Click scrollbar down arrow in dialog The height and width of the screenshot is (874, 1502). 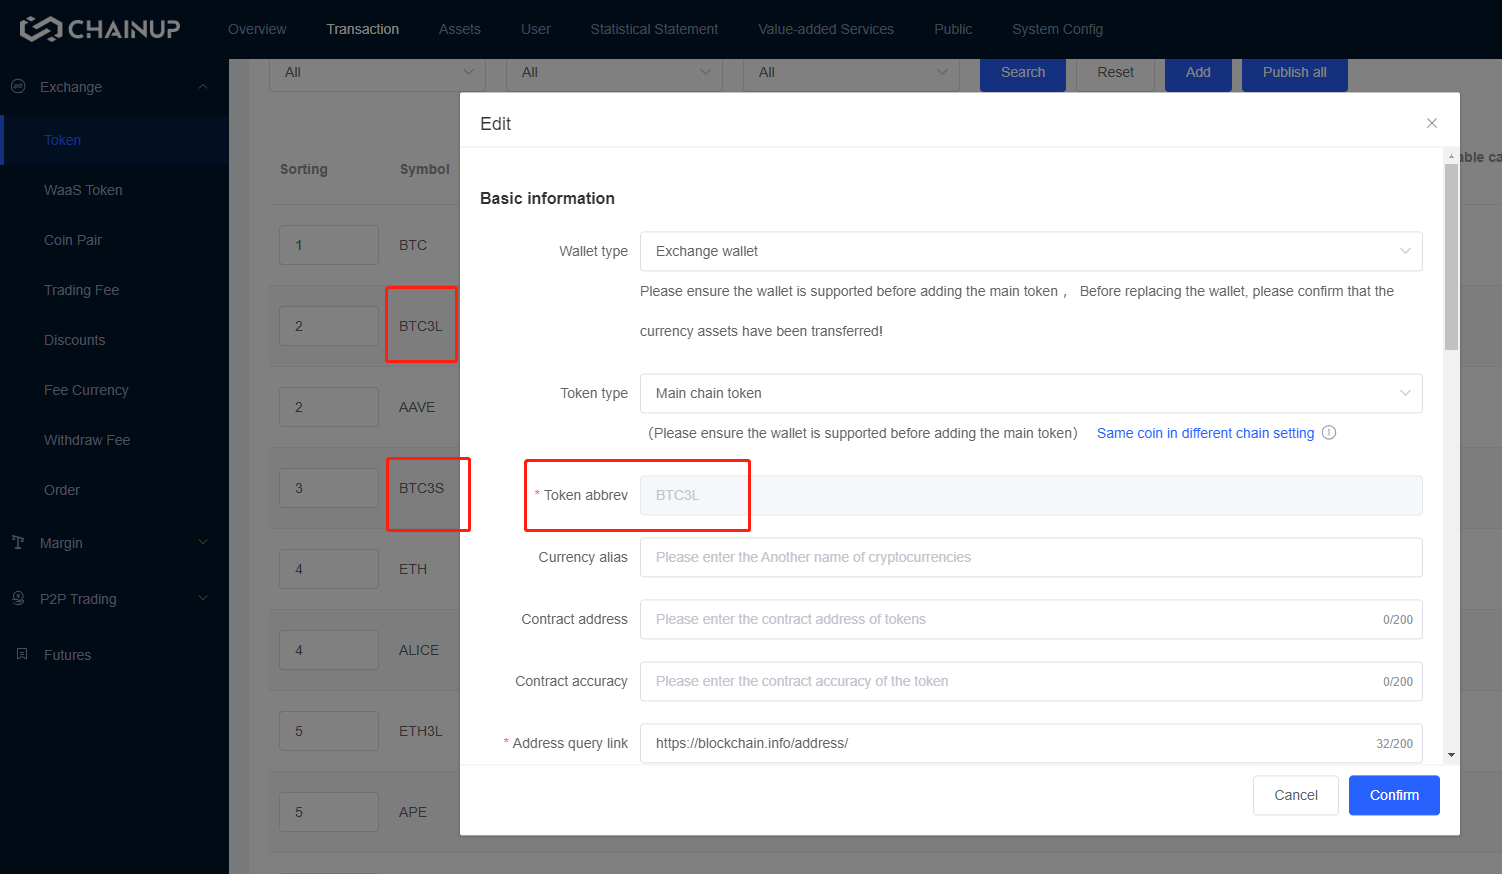coord(1451,755)
